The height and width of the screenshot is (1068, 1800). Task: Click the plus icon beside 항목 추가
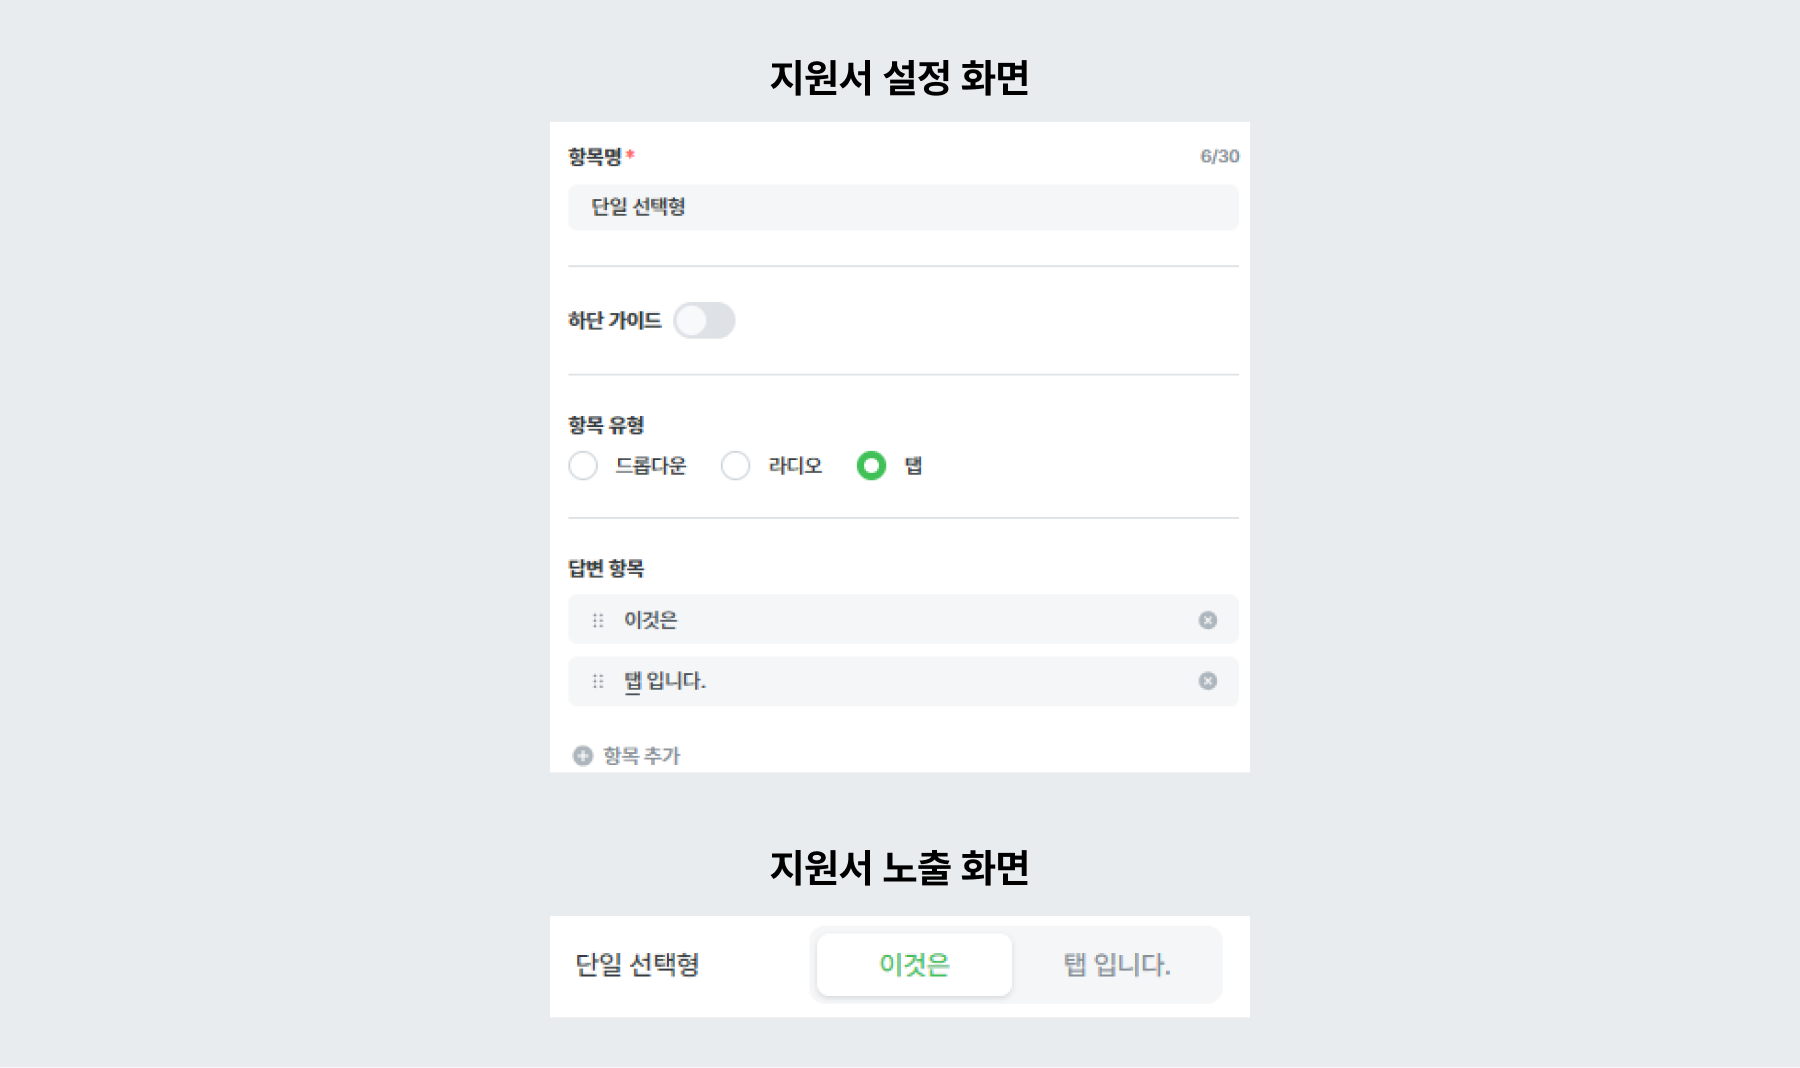(581, 756)
